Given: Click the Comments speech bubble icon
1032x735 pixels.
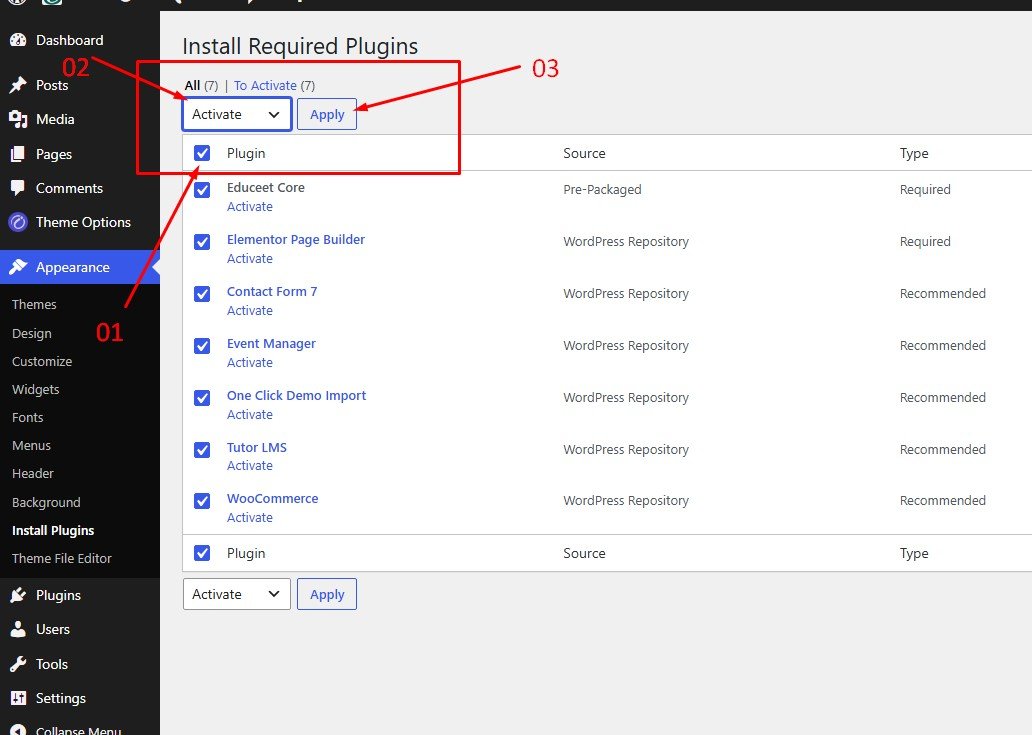Looking at the screenshot, I should click(18, 188).
